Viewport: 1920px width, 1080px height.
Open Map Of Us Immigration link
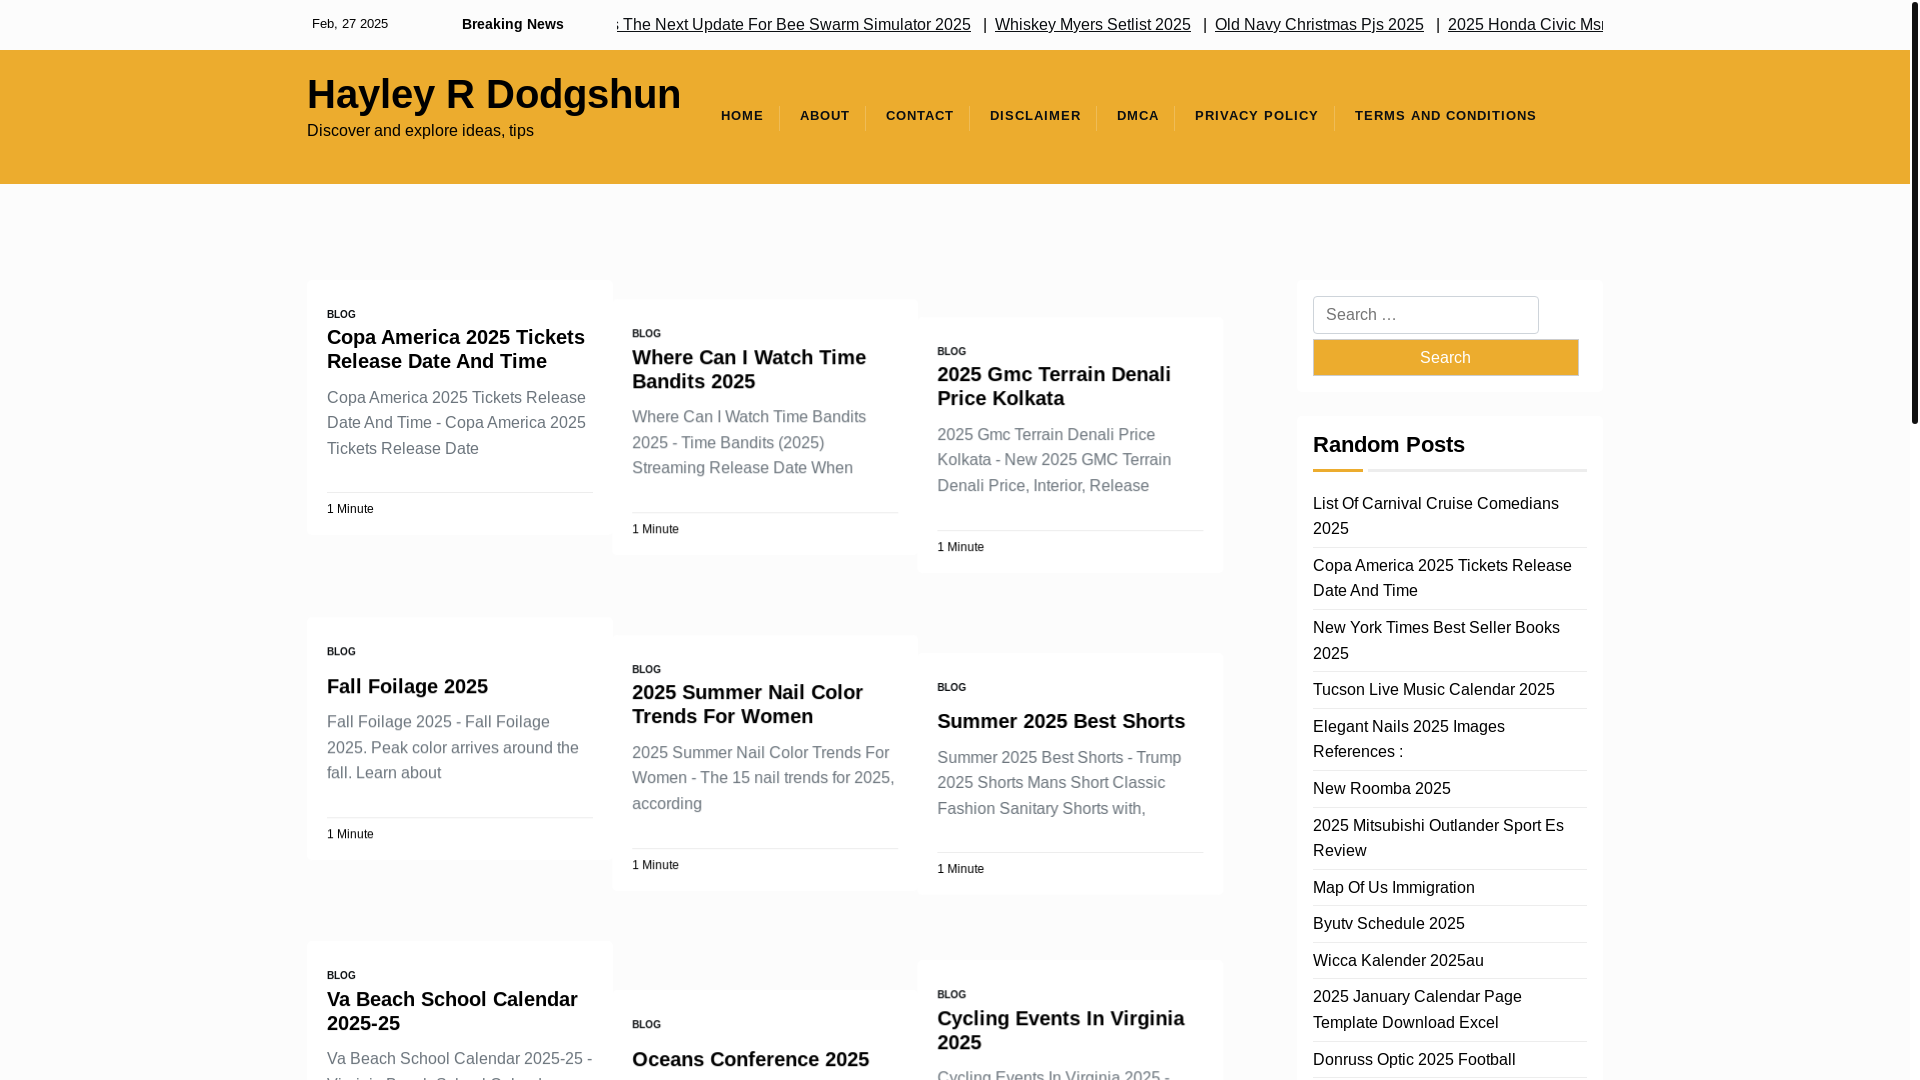pyautogui.click(x=1393, y=888)
